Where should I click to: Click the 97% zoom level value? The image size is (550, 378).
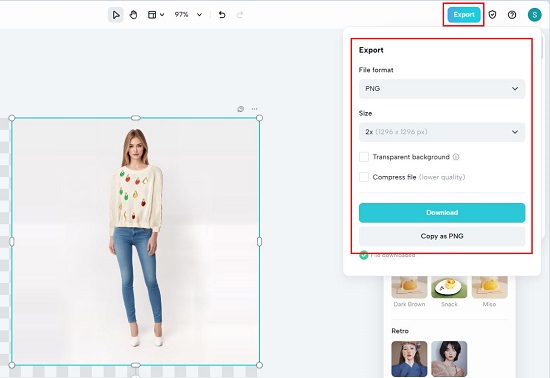(181, 15)
